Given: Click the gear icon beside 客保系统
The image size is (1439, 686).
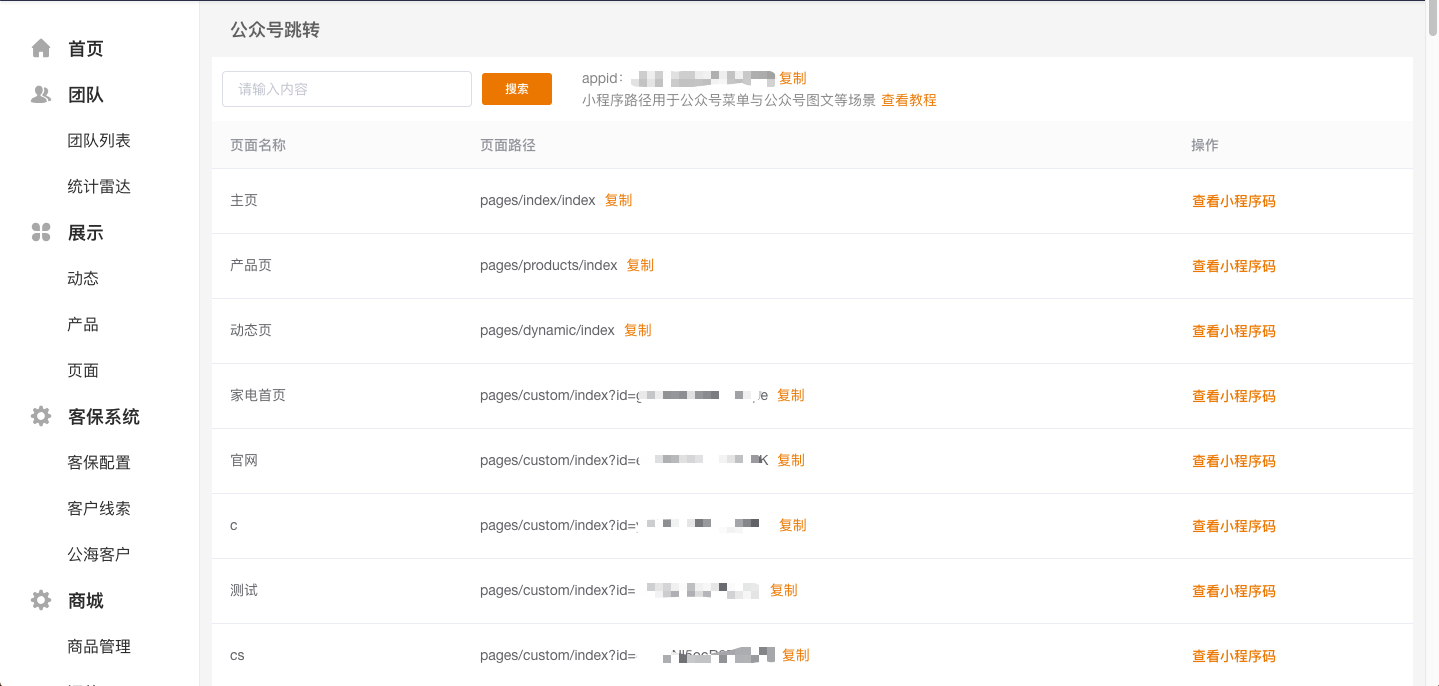Looking at the screenshot, I should (41, 416).
